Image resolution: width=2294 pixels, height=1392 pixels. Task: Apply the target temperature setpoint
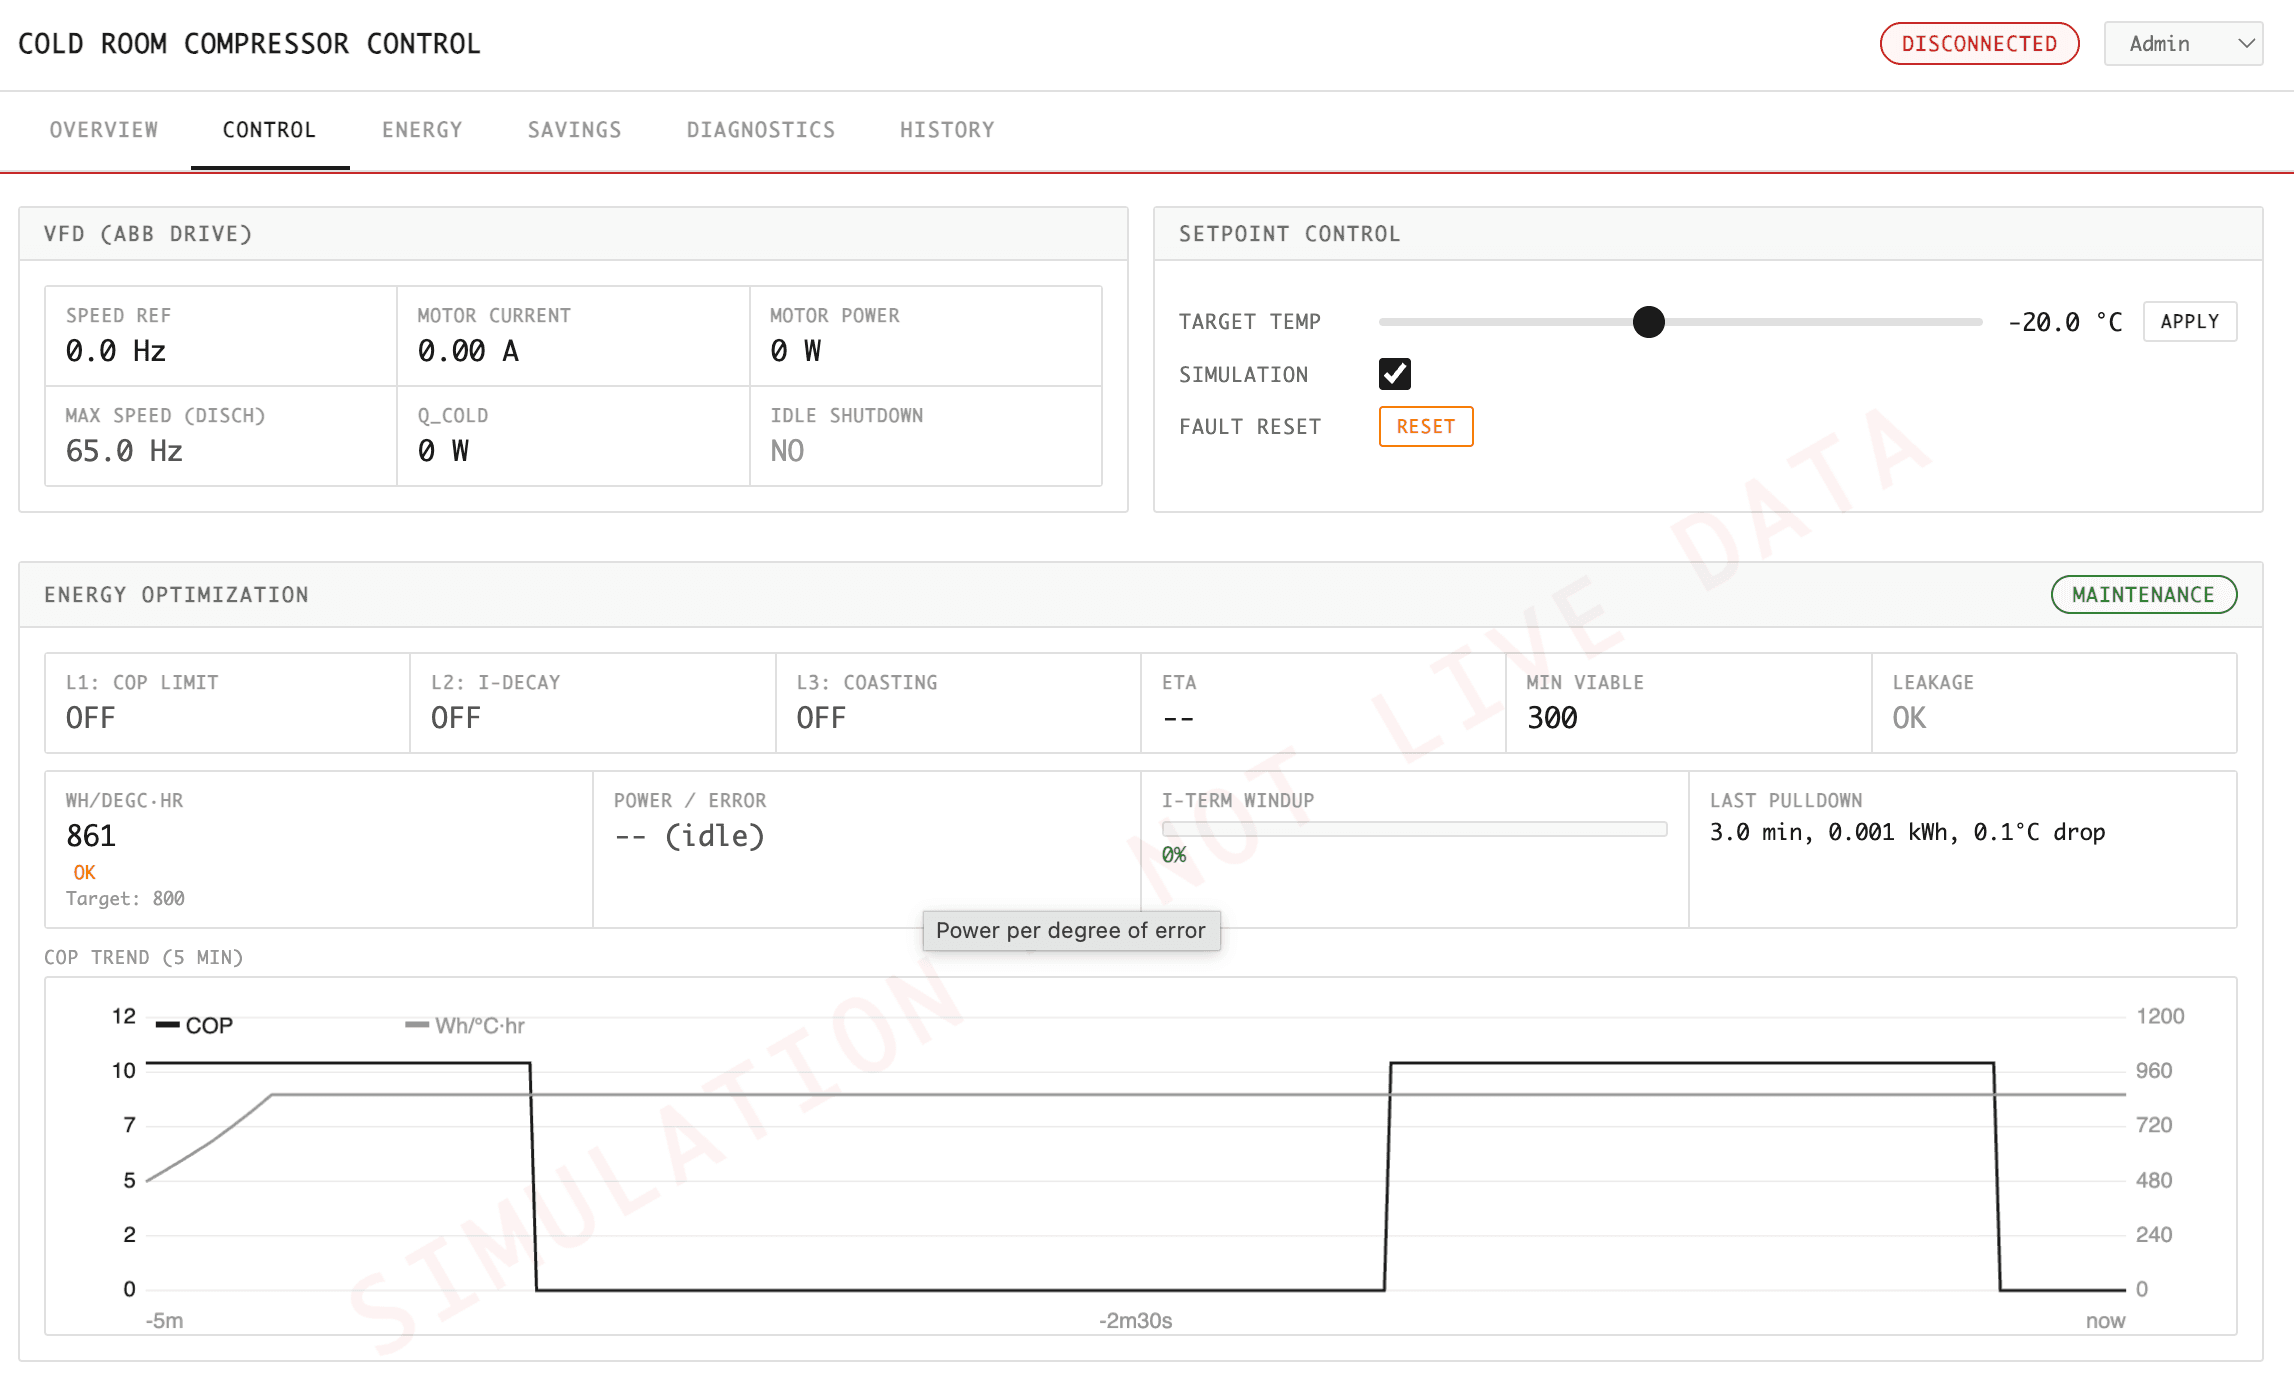click(2189, 322)
